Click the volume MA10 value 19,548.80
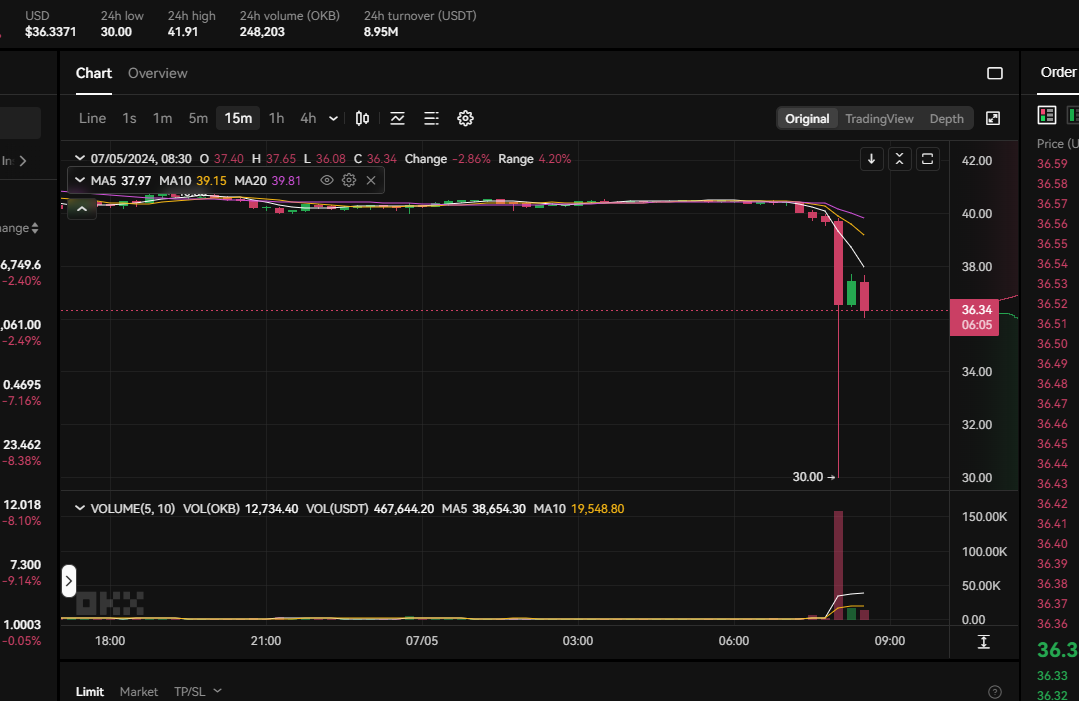The height and width of the screenshot is (701, 1079). point(597,508)
